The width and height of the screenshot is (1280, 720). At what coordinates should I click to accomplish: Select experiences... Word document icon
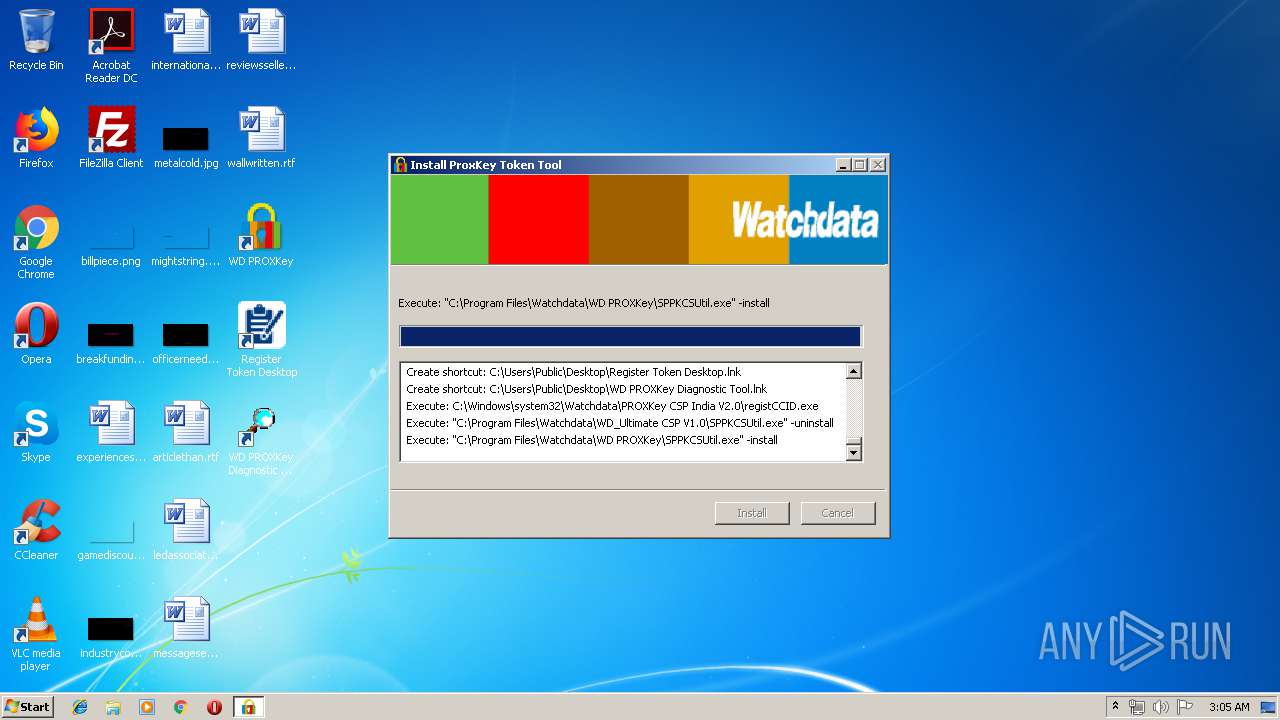pos(111,432)
